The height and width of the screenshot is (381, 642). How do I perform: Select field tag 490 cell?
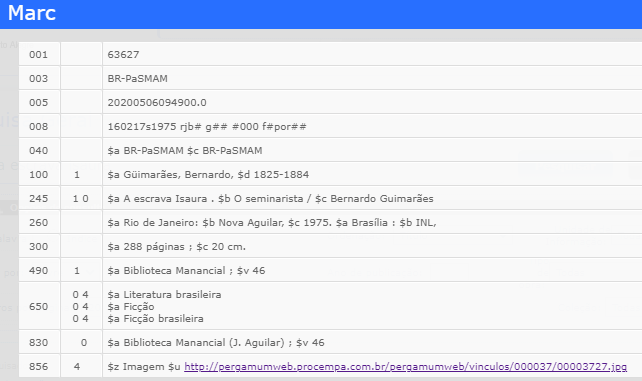pyautogui.click(x=38, y=271)
